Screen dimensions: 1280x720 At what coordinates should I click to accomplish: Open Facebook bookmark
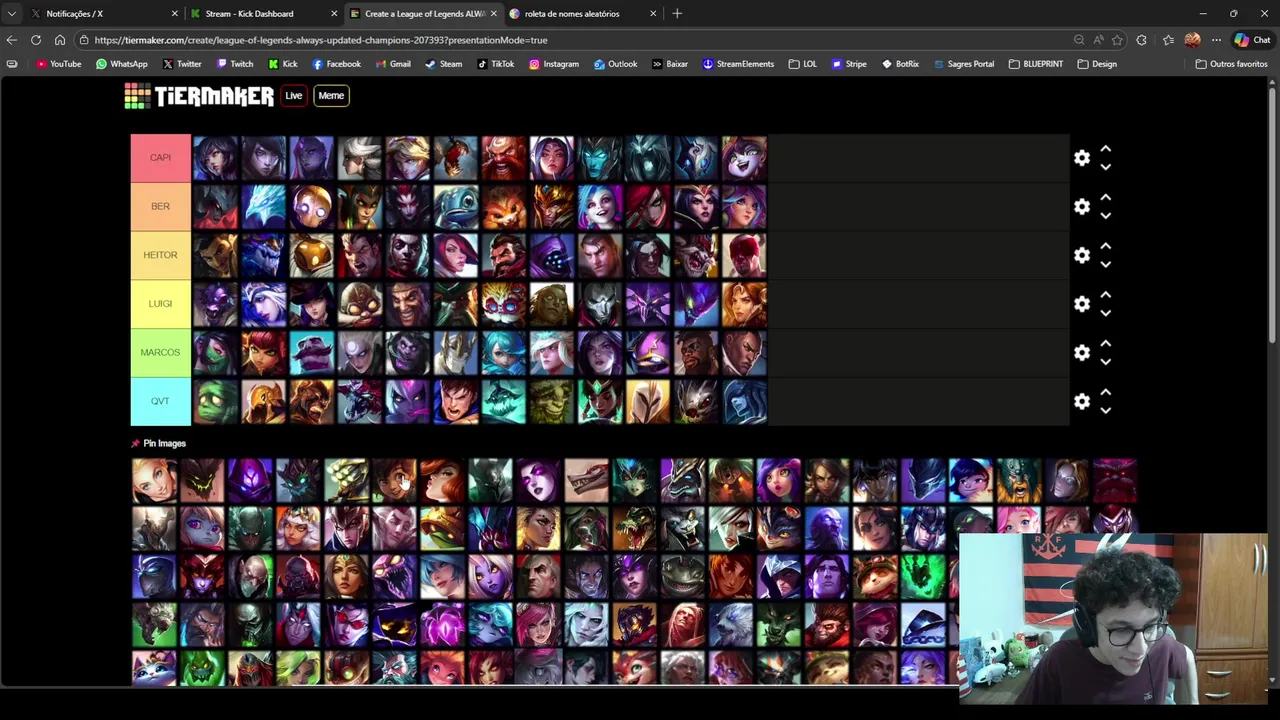point(337,64)
